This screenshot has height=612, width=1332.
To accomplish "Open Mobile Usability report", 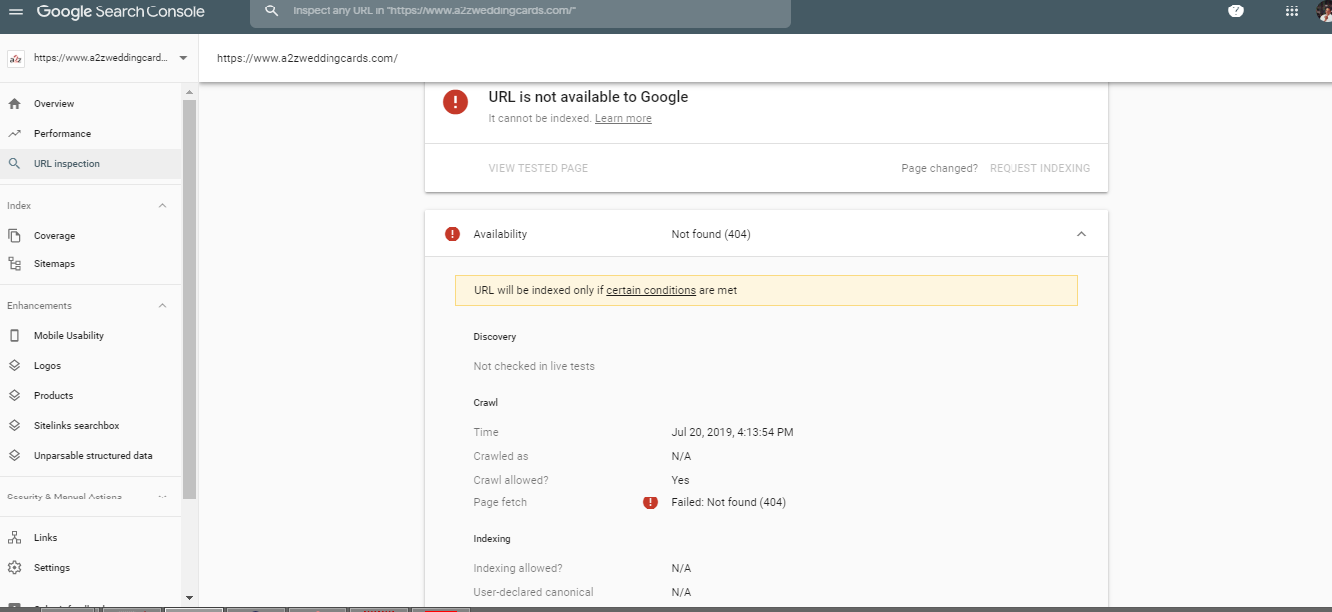I will (69, 336).
